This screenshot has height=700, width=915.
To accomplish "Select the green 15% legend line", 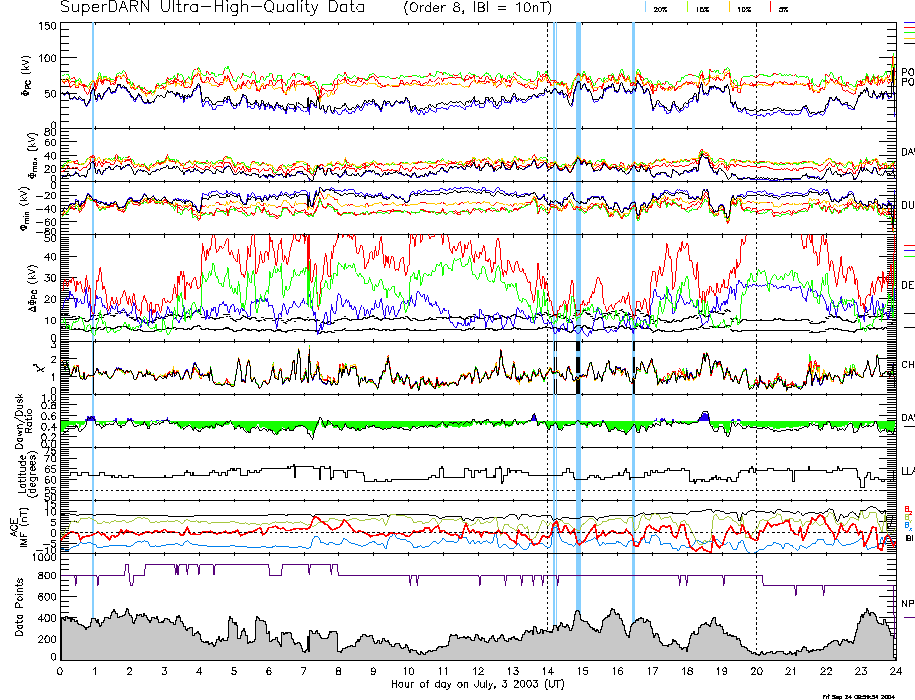I will [x=689, y=8].
